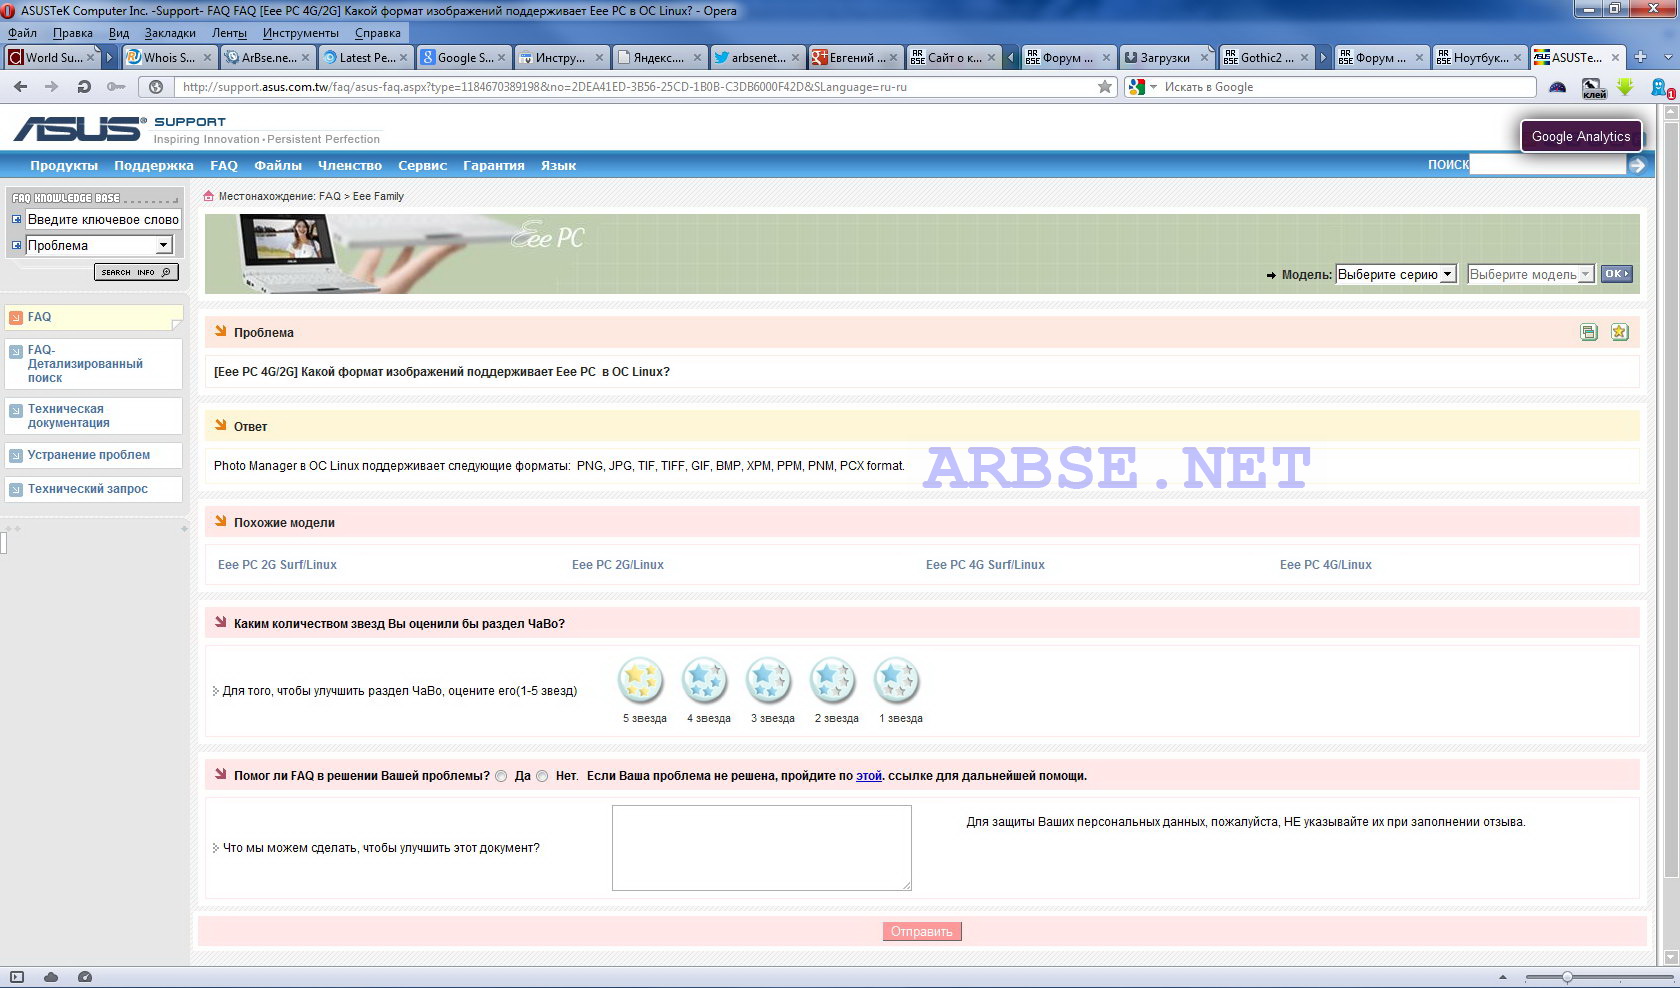Image resolution: width=1680 pixels, height=988 pixels.
Task: Click the home icon beside Местонахождение
Action: [209, 196]
